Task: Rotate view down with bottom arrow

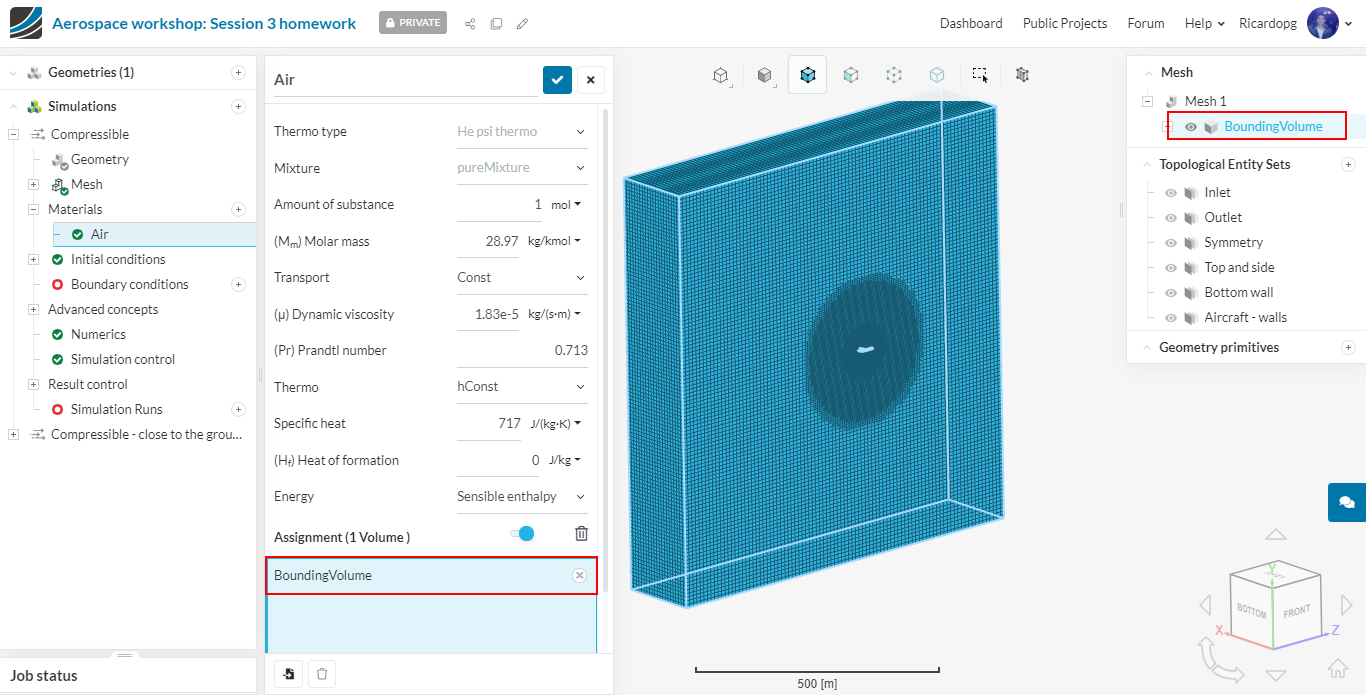Action: pos(1276,675)
